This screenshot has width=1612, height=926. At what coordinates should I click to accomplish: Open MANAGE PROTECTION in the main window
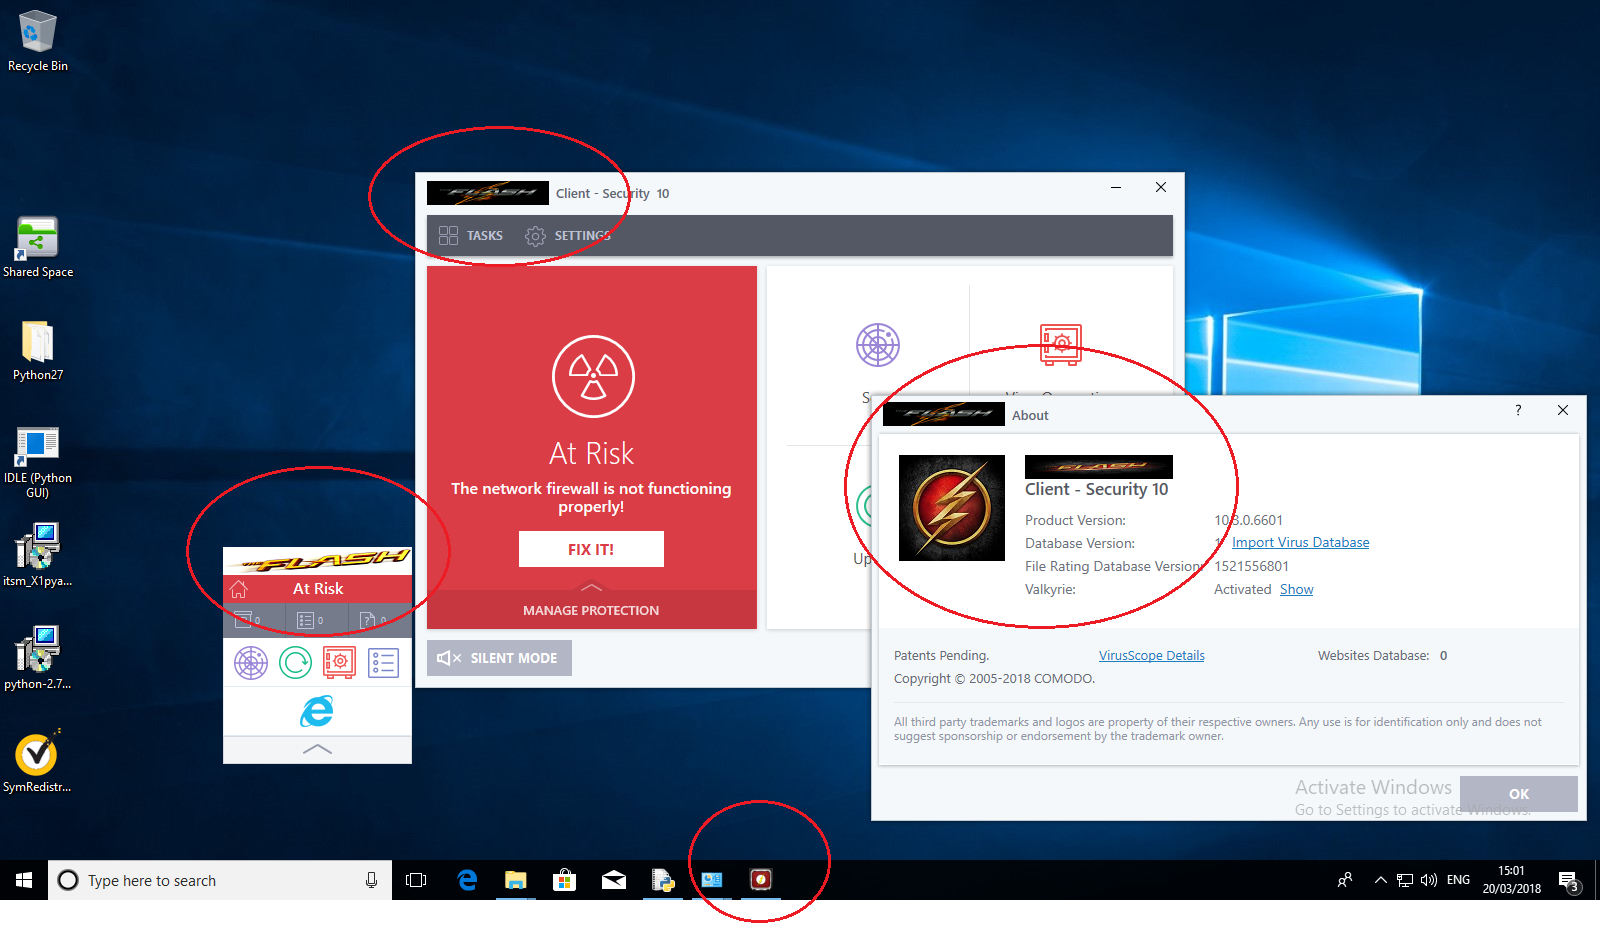[x=591, y=610]
